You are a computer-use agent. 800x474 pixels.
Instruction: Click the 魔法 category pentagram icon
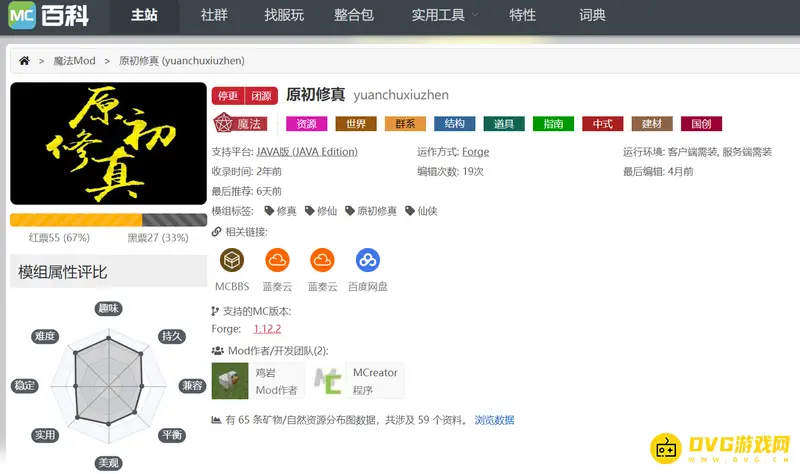224,124
